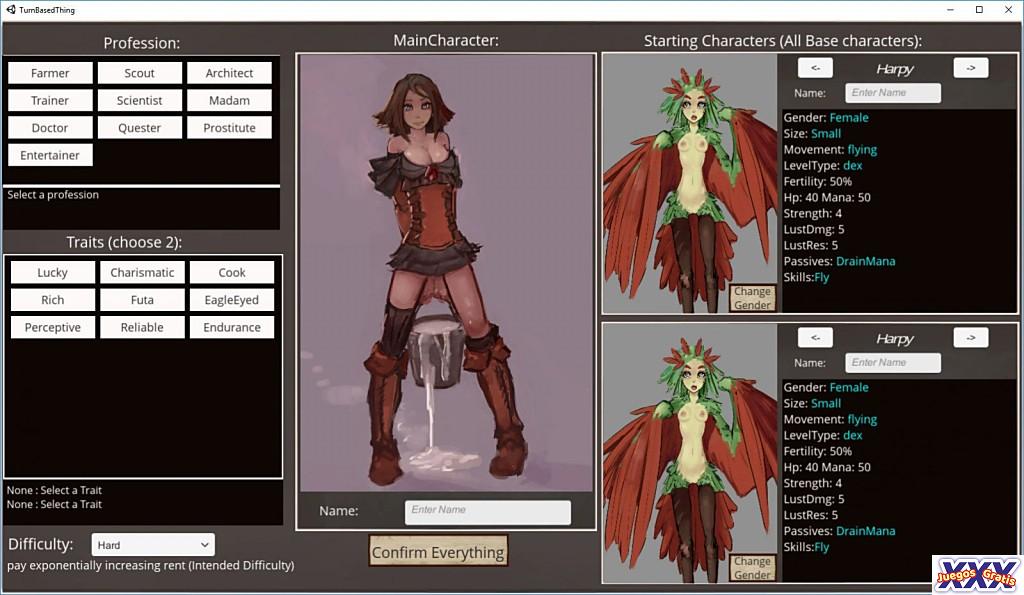
Task: Pick the Architect profession
Action: pyautogui.click(x=229, y=73)
